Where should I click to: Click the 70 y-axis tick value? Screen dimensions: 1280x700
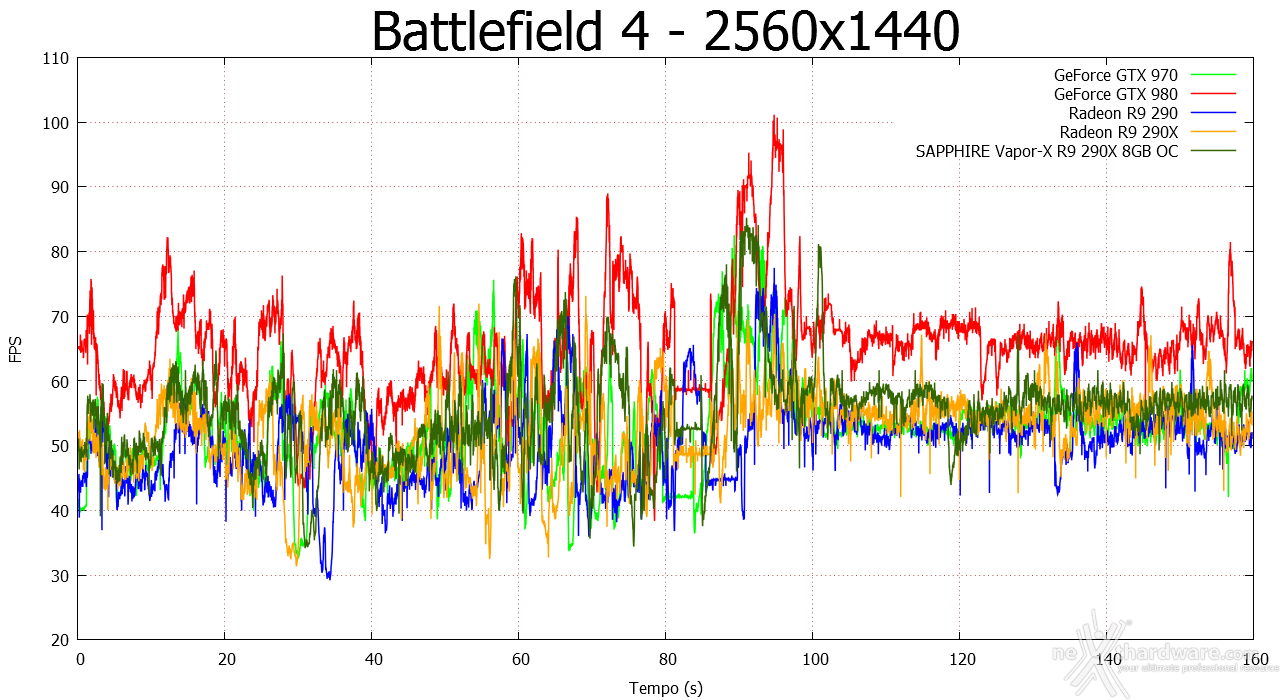click(x=60, y=317)
